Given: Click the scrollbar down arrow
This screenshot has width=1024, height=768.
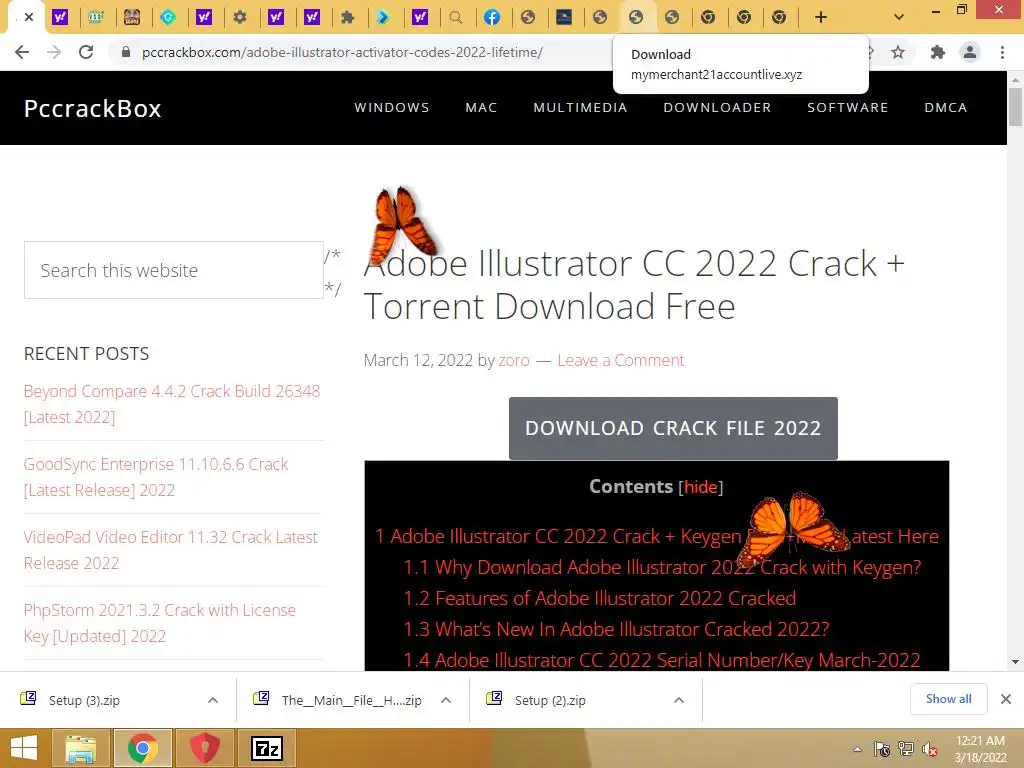Looking at the screenshot, I should click(1015, 662).
